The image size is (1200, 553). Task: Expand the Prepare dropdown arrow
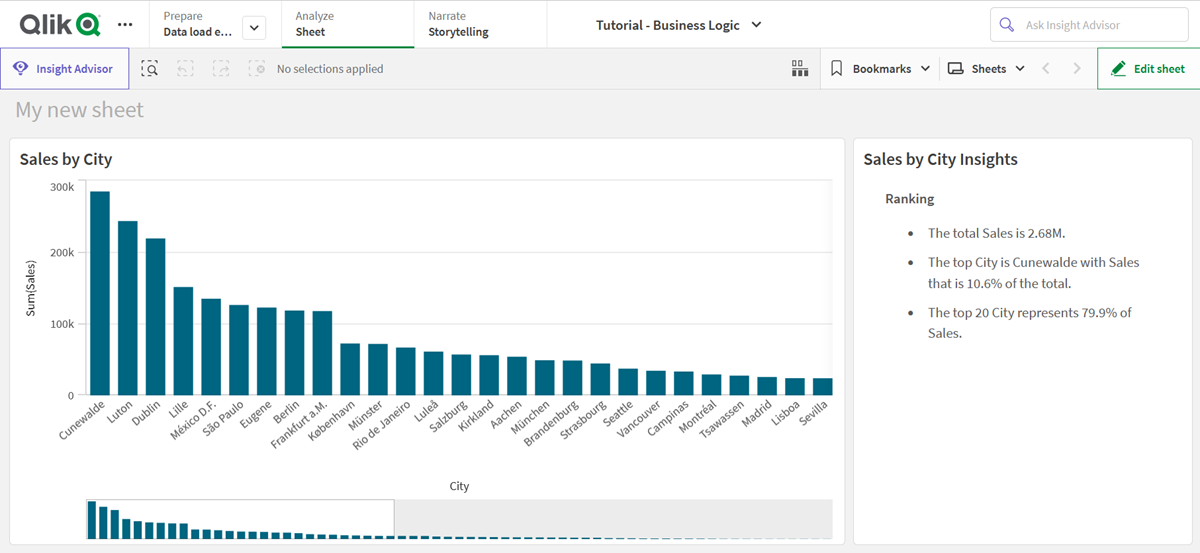[x=254, y=28]
